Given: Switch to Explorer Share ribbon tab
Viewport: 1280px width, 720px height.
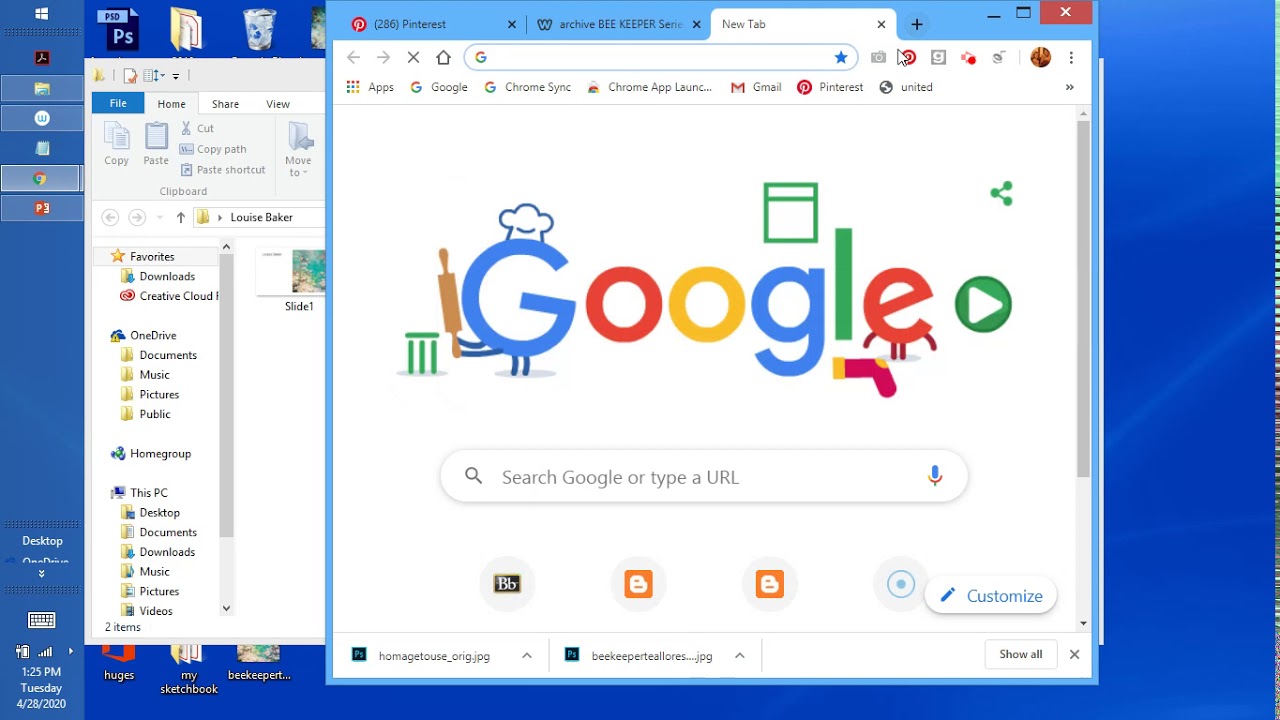Looking at the screenshot, I should 225,104.
